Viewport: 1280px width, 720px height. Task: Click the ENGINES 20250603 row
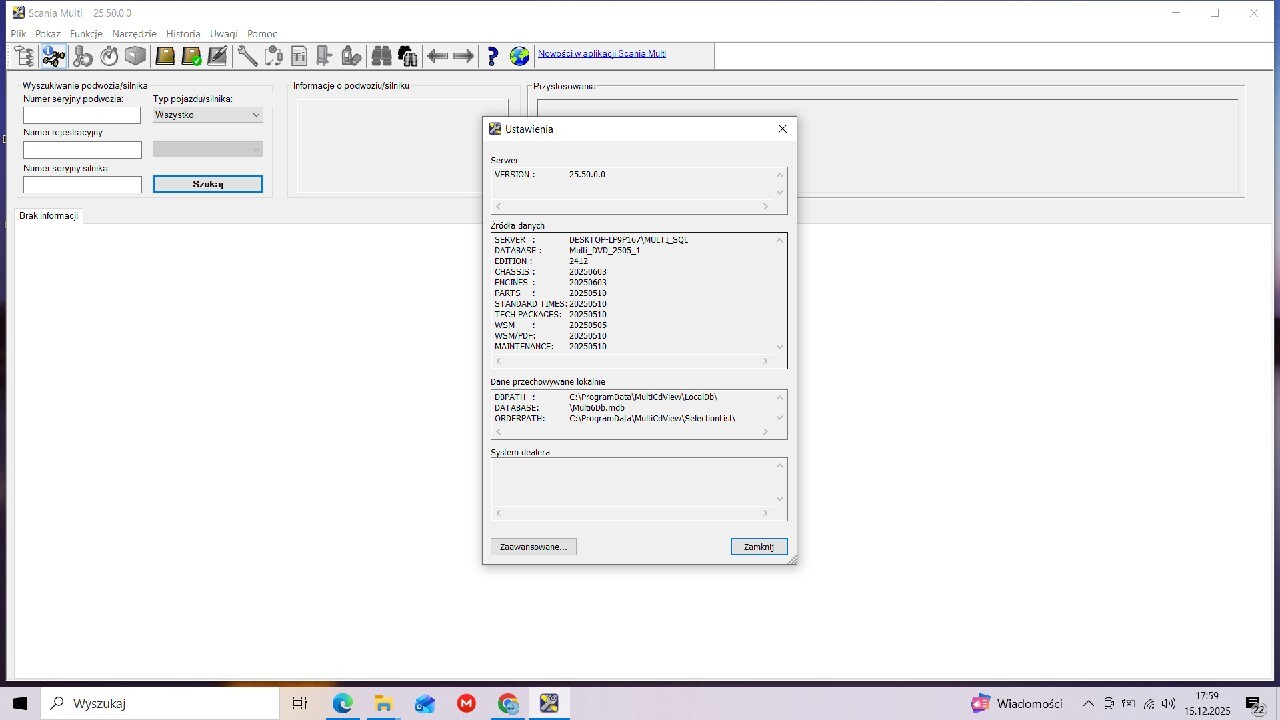point(551,282)
